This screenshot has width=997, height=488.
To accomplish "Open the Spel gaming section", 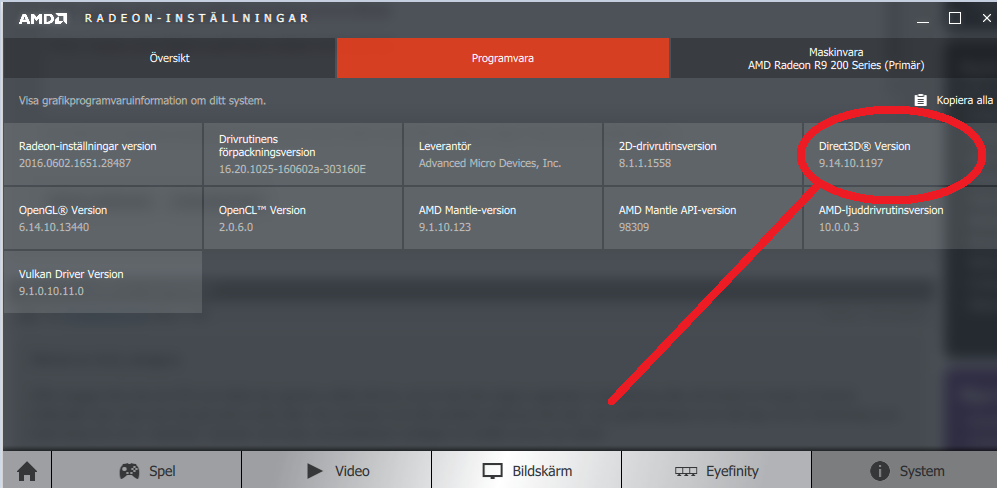I will pyautogui.click(x=147, y=470).
